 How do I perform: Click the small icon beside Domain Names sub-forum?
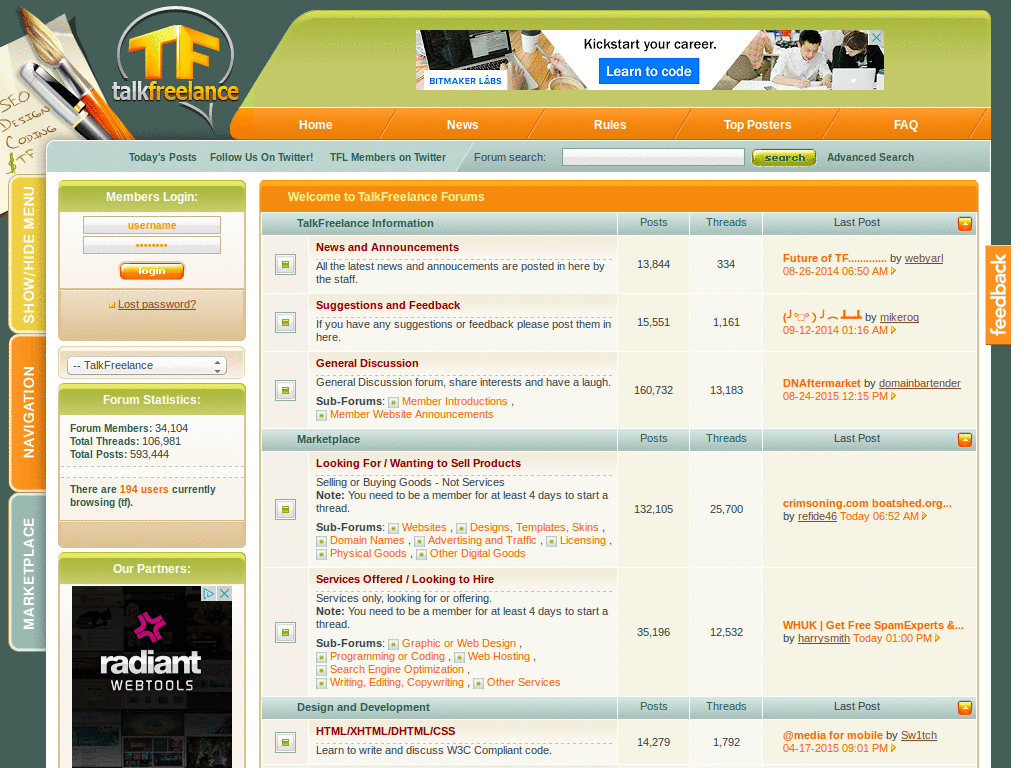321,541
